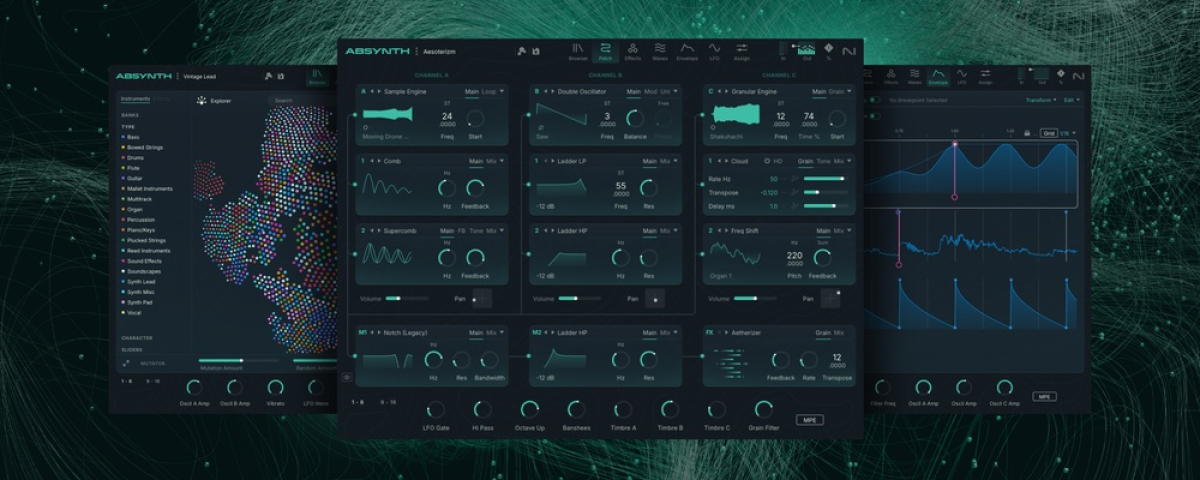Select the Assign icon in right window

click(x=986, y=76)
